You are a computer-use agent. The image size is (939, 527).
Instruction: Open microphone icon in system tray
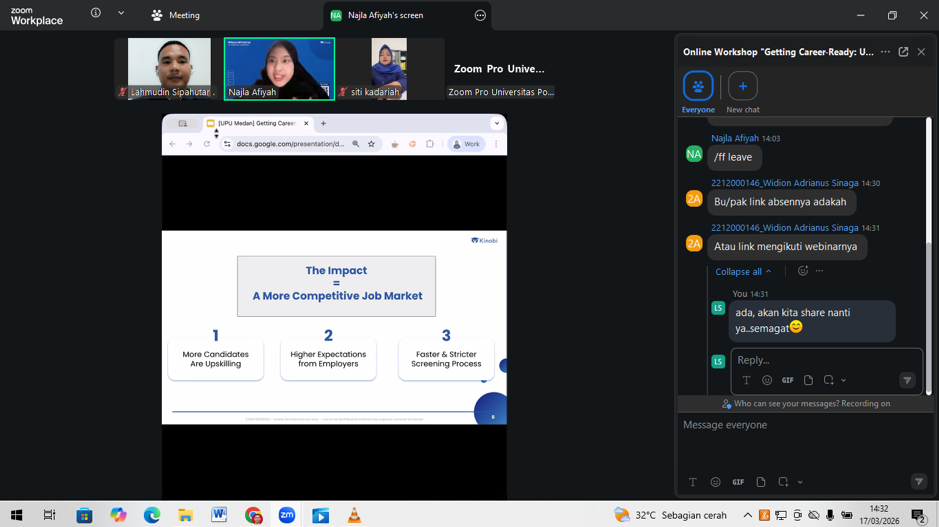point(830,516)
